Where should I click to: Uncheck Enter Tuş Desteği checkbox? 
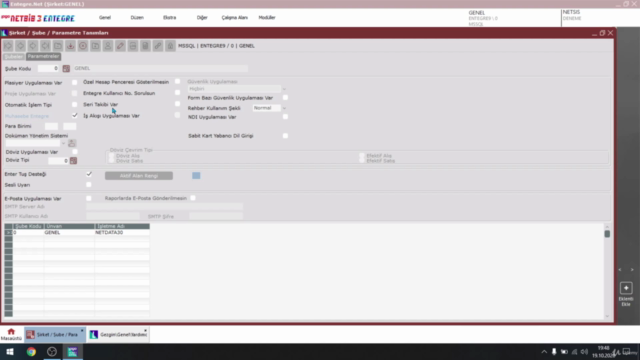point(89,174)
